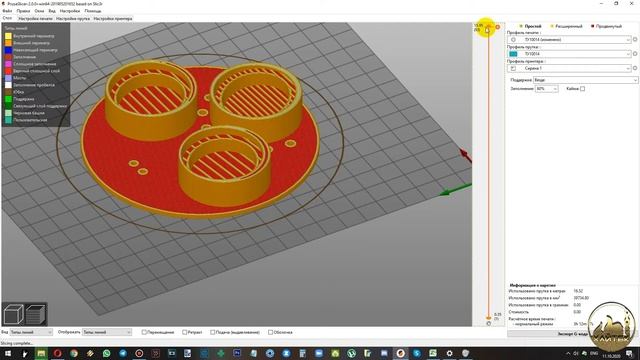Click the bottom thumb of layer slider
The image size is (640, 360).
(x=488, y=318)
